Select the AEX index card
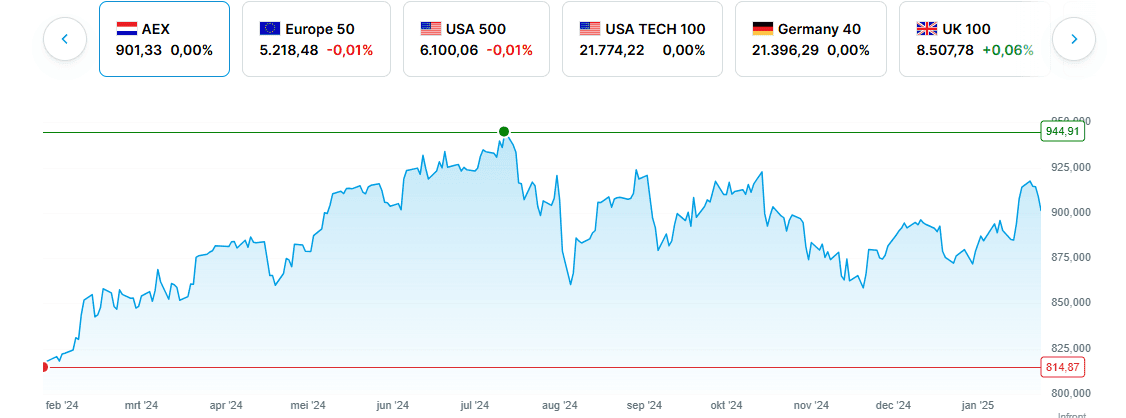Screen dimensions: 1126x418 (x=164, y=39)
